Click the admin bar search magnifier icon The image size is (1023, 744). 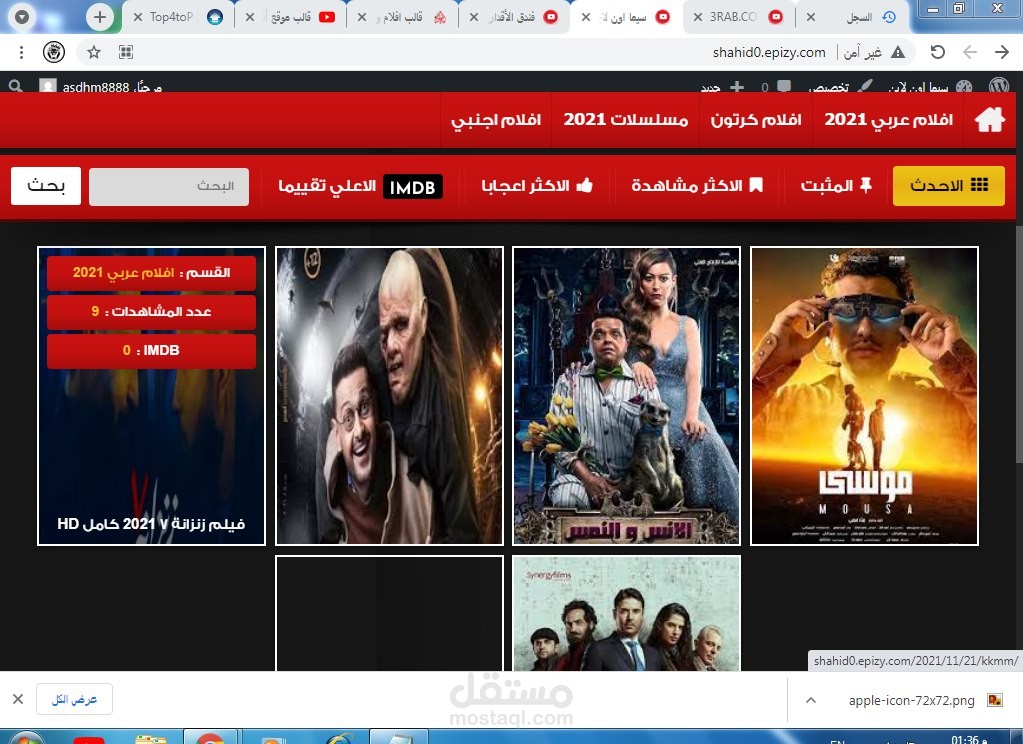pyautogui.click(x=16, y=86)
